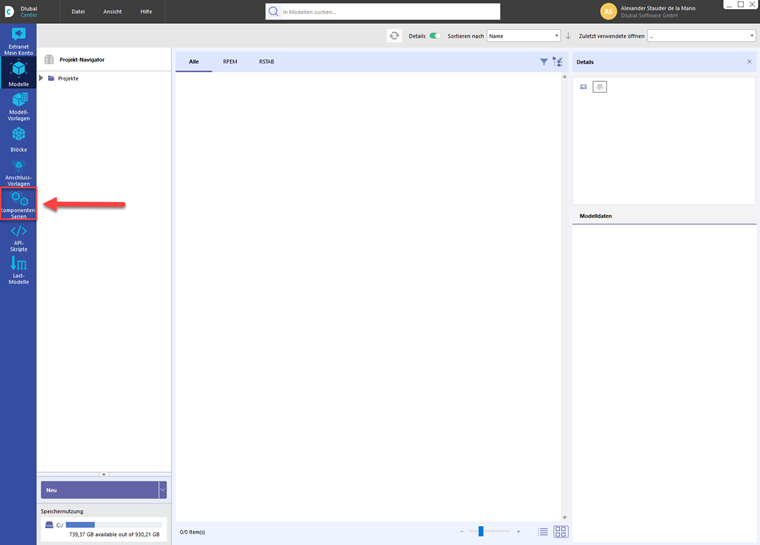Viewport: 760px width, 545px height.
Task: Click the Neu button
Action: point(99,490)
